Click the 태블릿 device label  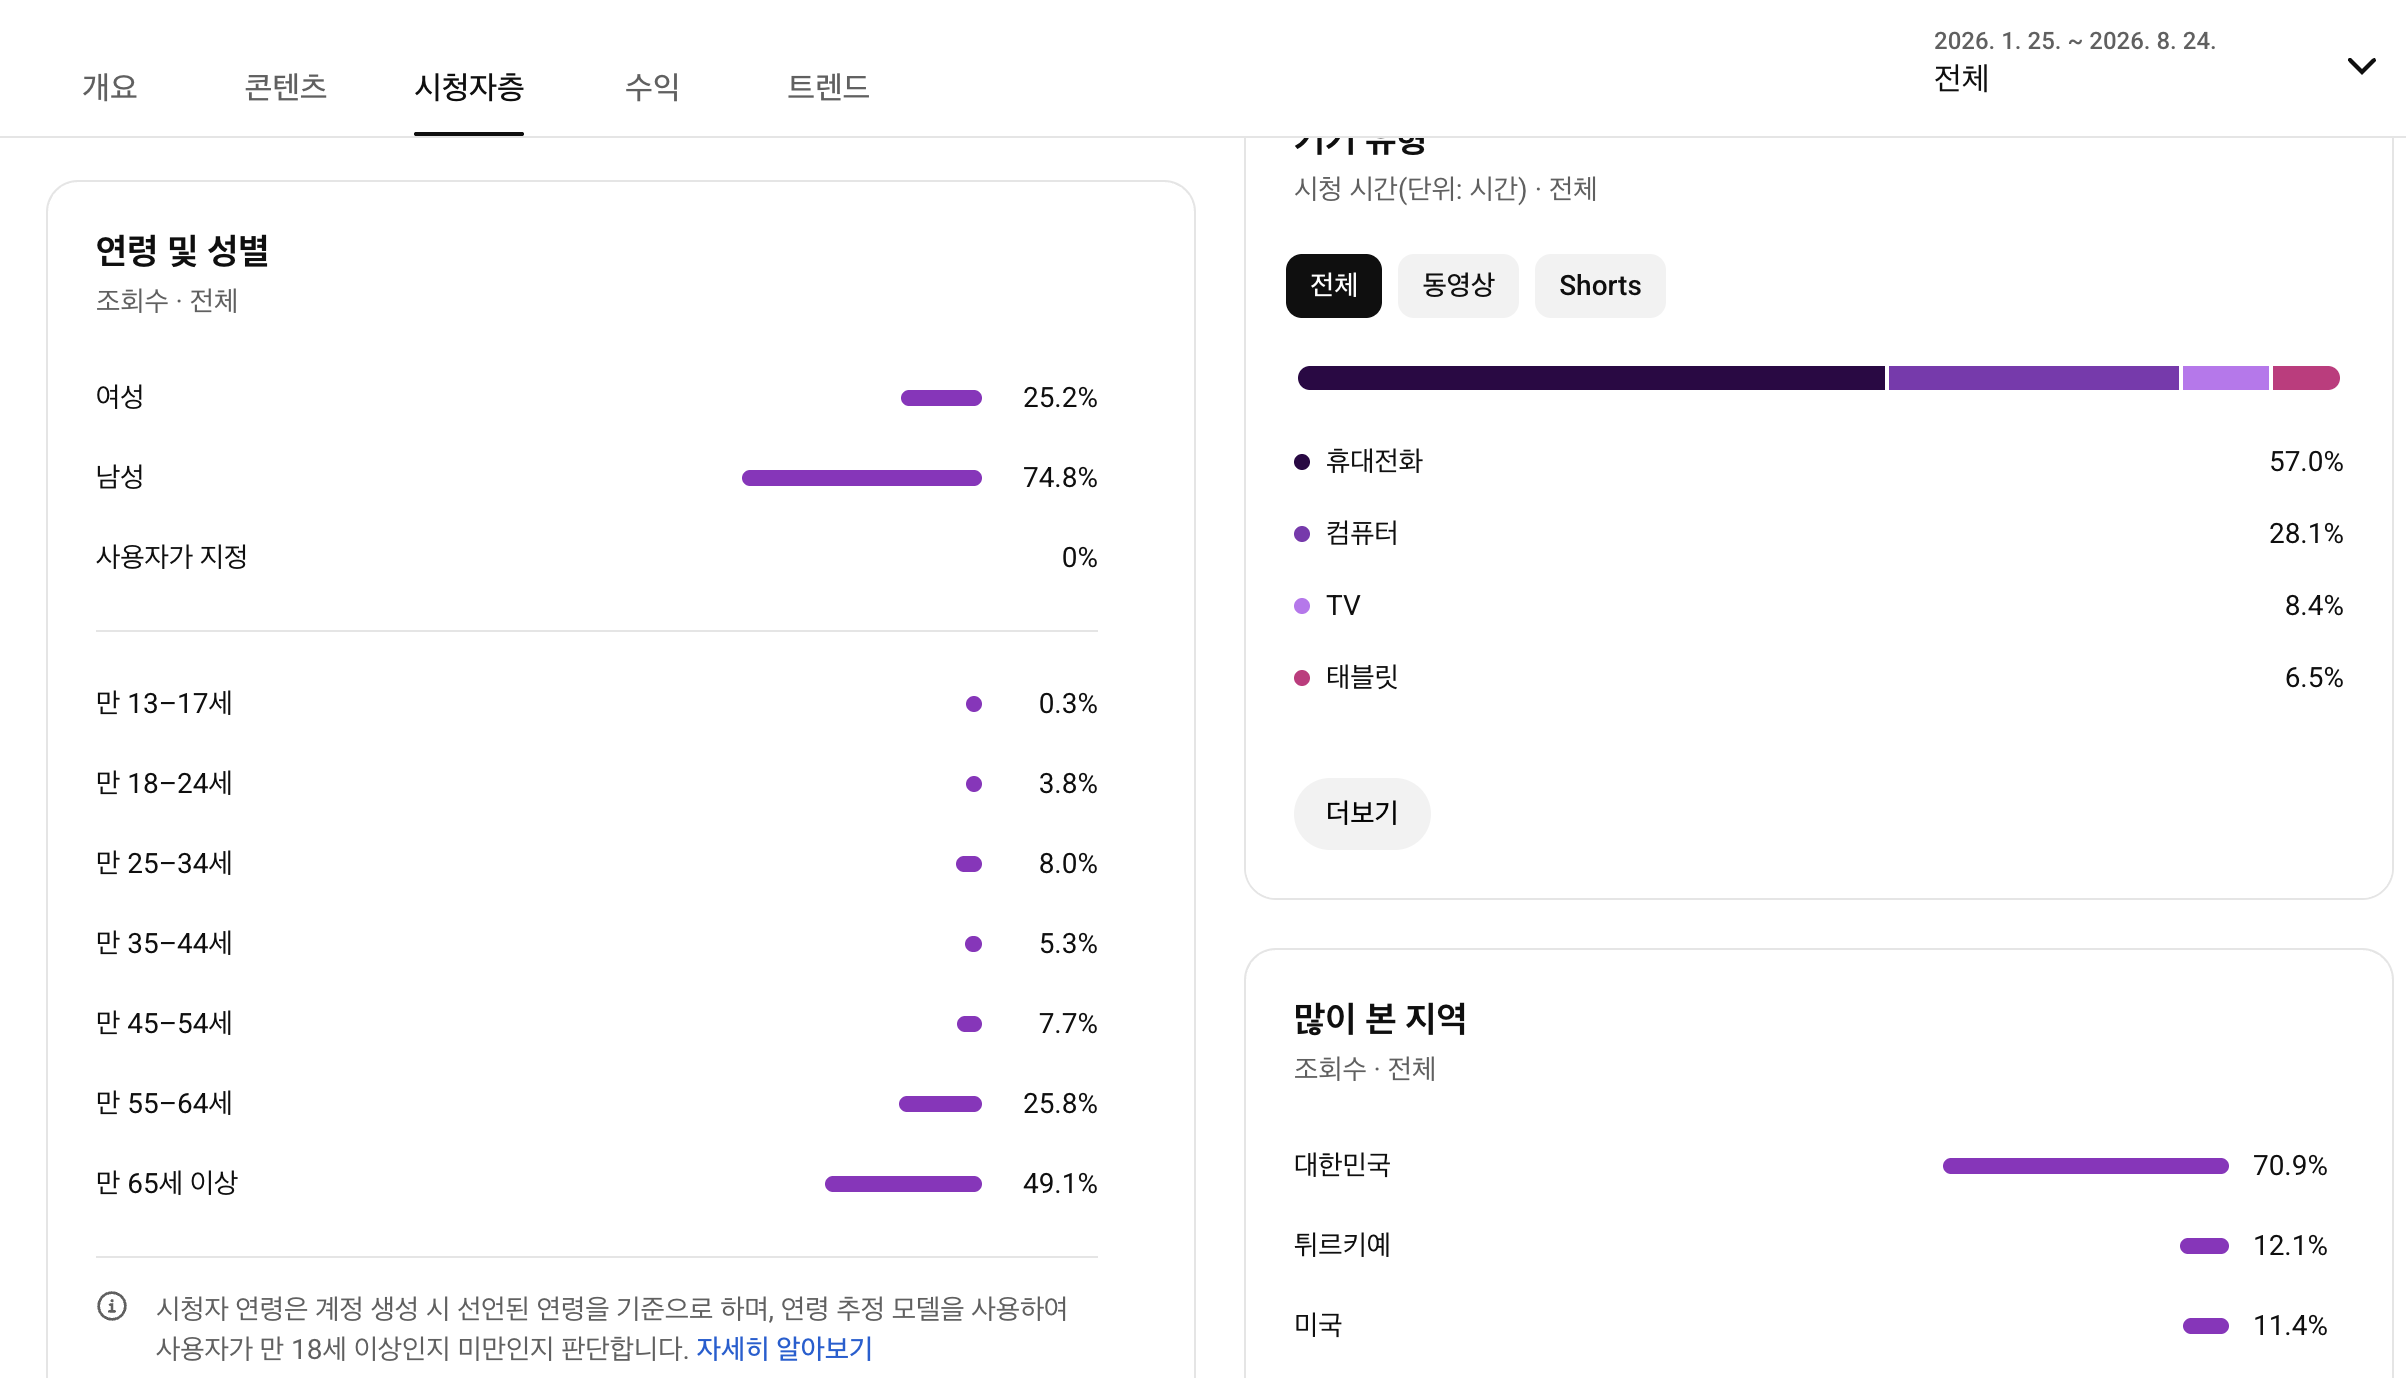tap(1362, 677)
